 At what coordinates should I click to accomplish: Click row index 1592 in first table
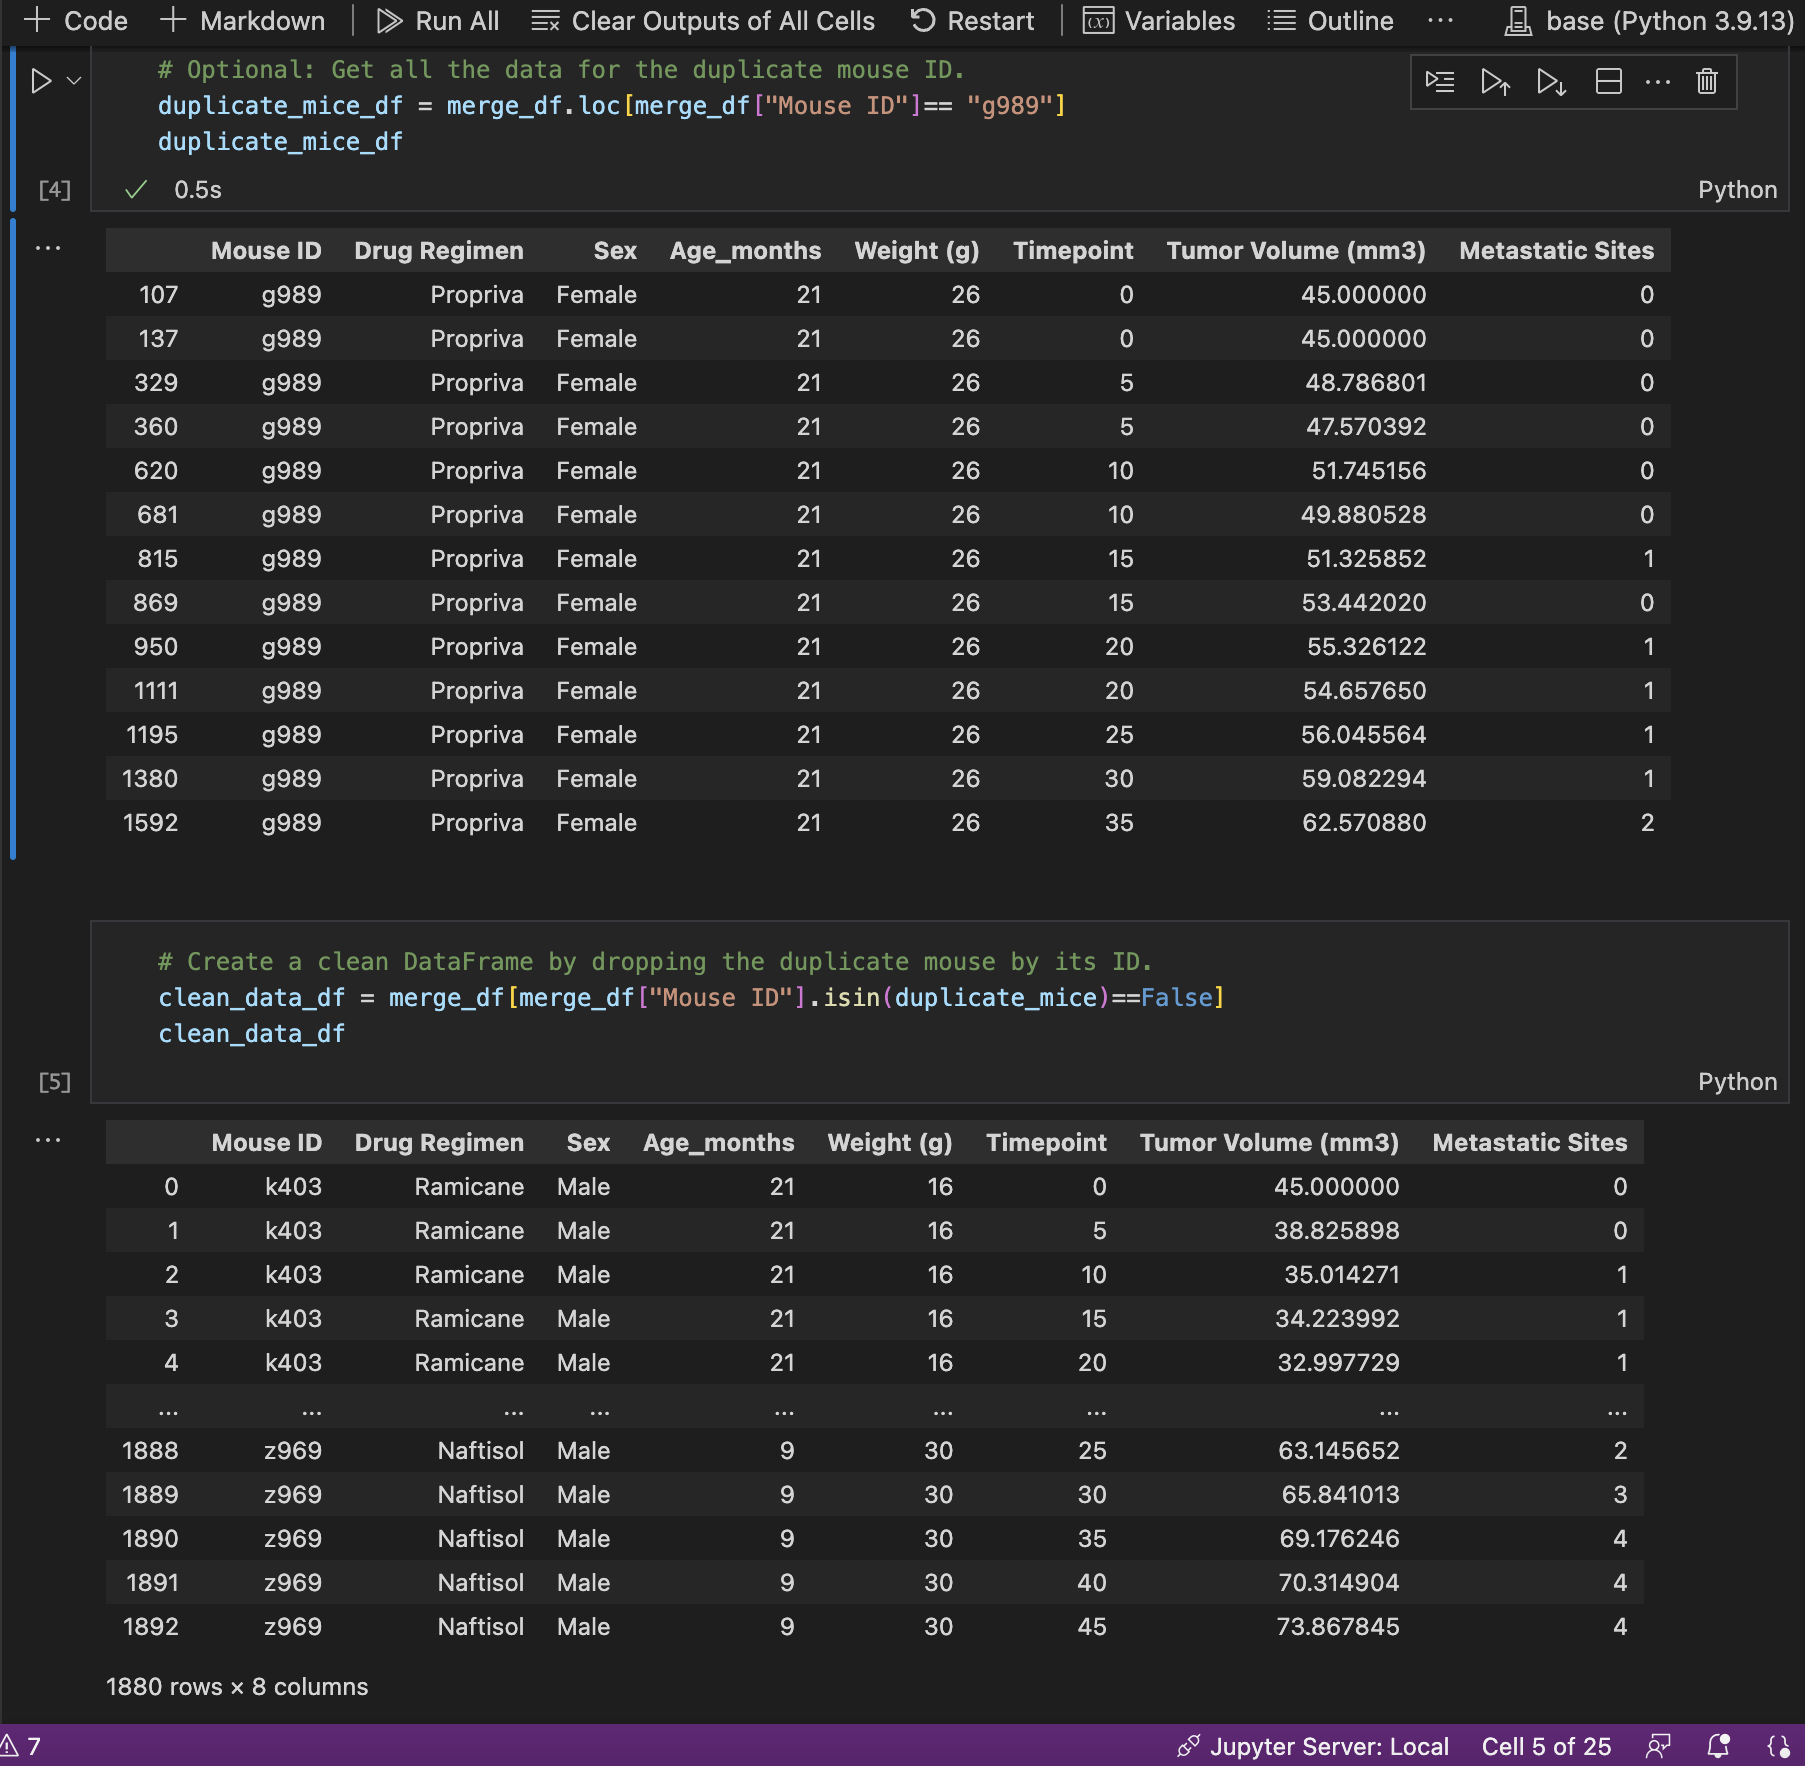(150, 823)
